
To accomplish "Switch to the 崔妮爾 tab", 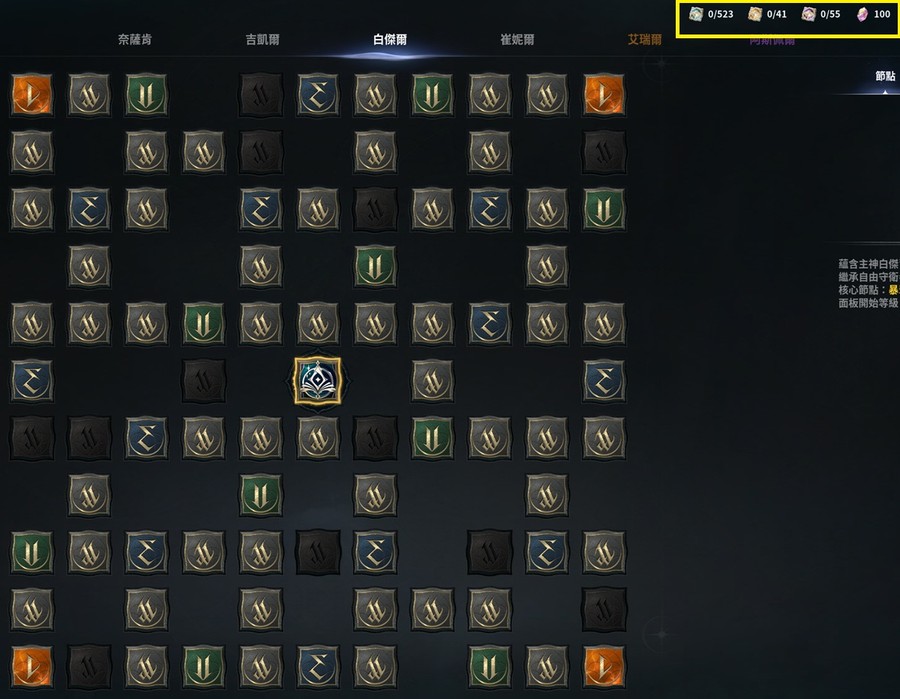I will (x=517, y=40).
